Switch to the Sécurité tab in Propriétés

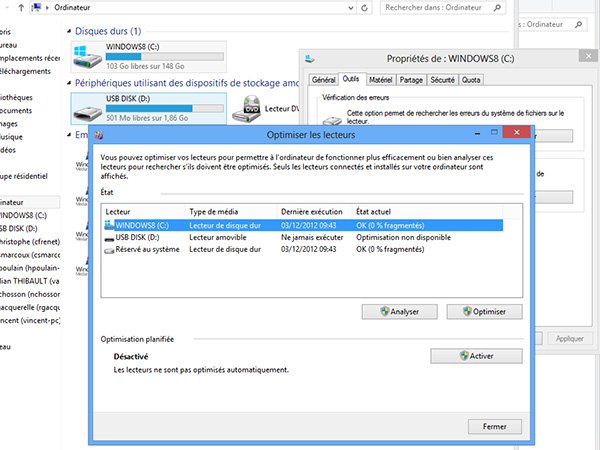point(442,80)
